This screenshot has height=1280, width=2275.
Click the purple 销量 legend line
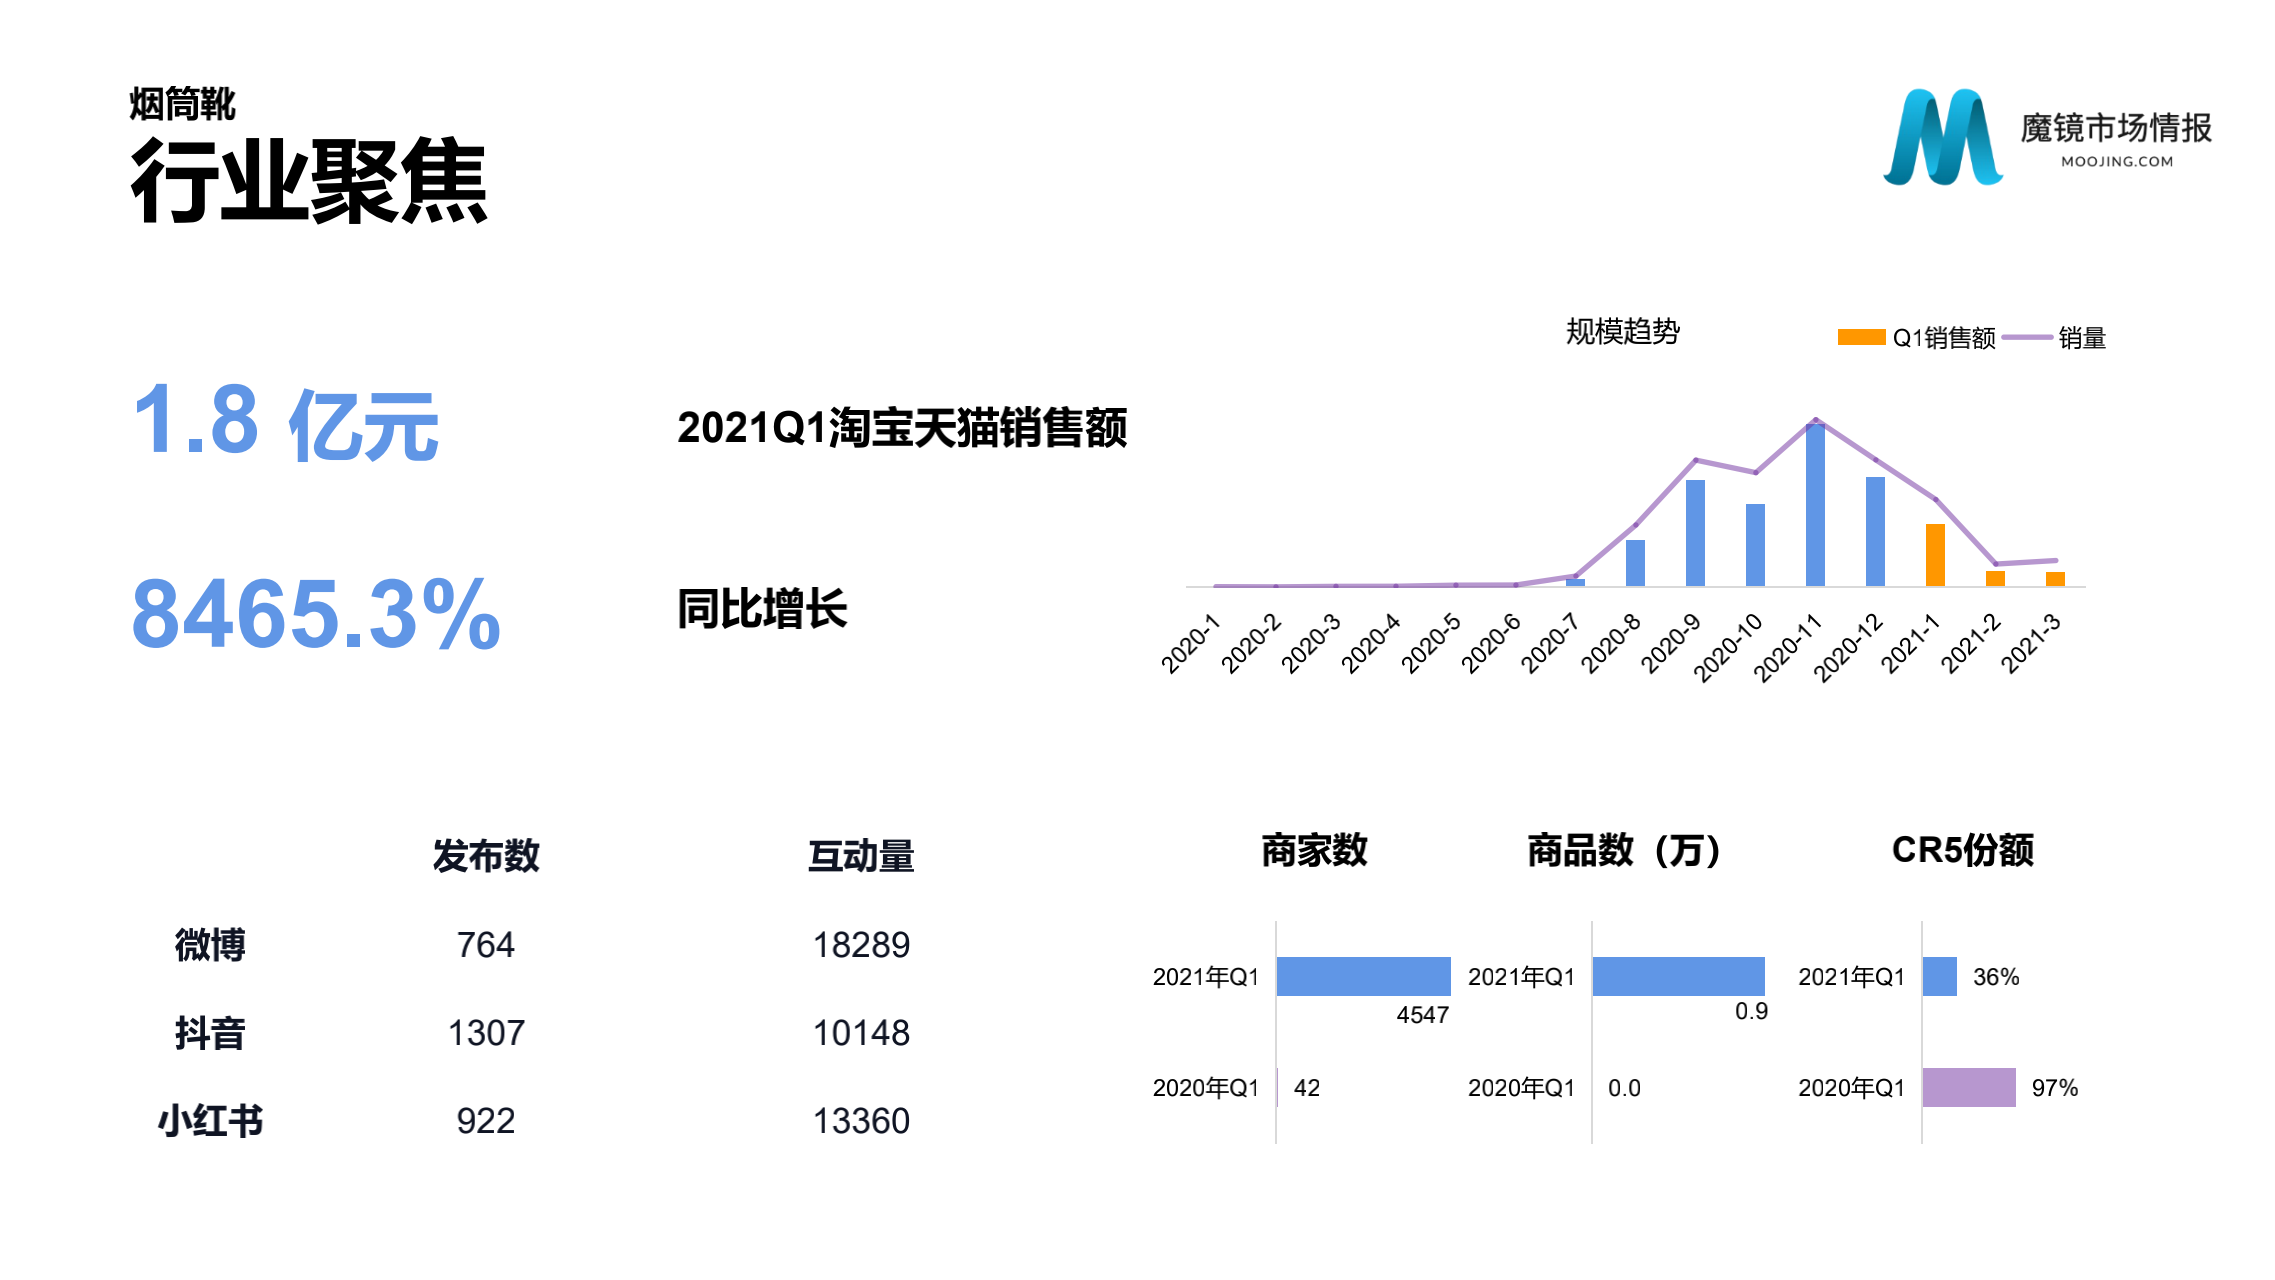2027,338
